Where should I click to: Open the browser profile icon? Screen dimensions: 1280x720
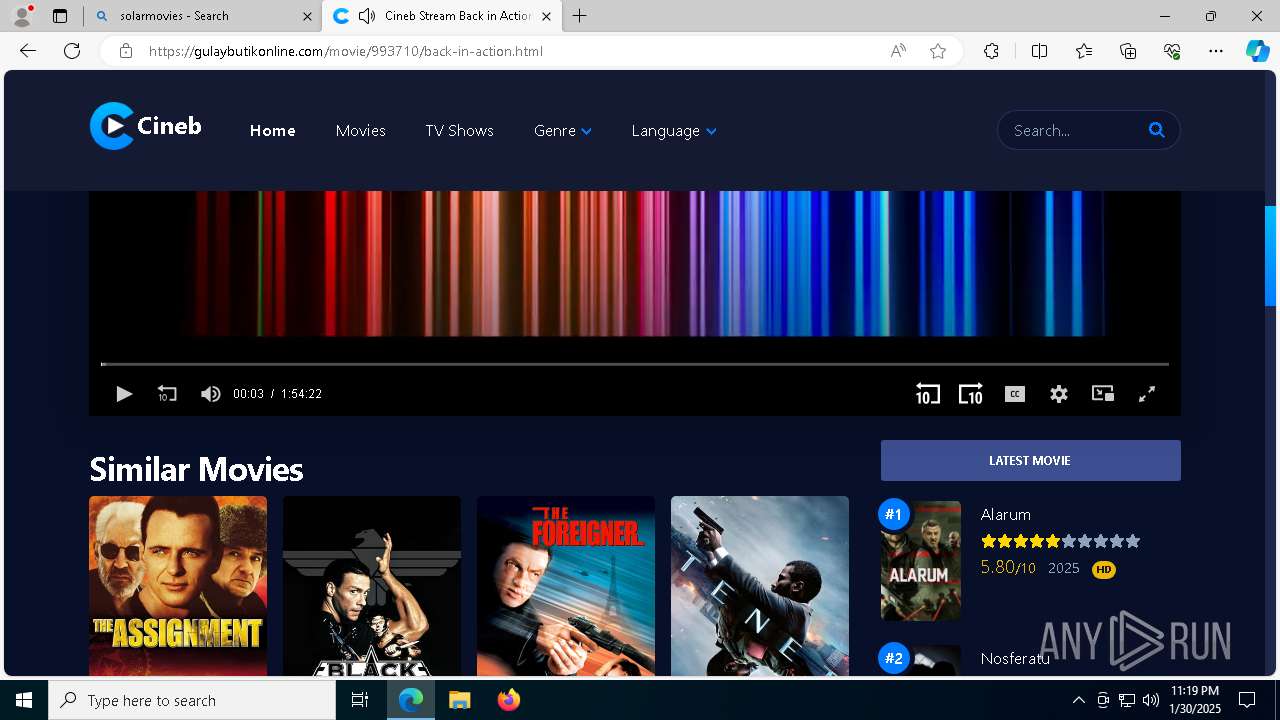[21, 16]
